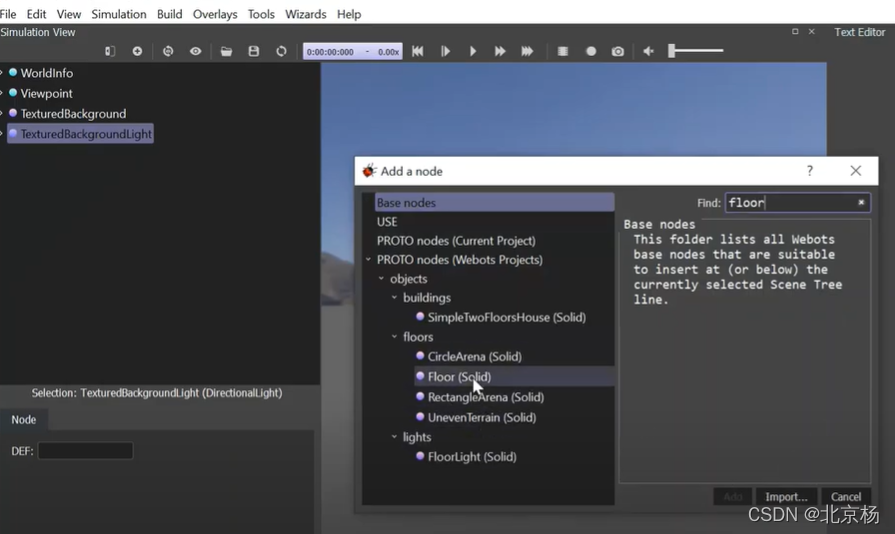Adjust the volume slider in toolbar
Viewport: 895px width, 534px height.
696,51
